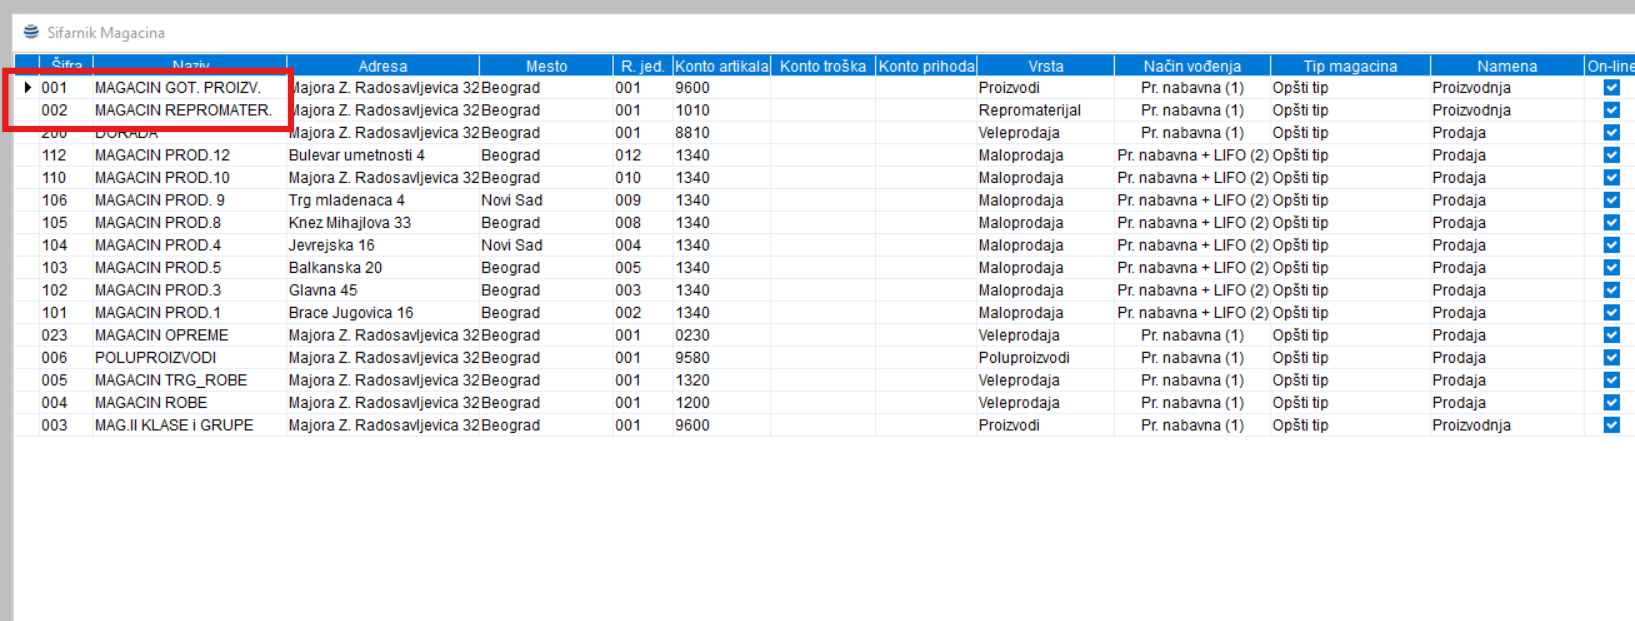Select row with code 104
Screen dimensions: 1635x621
pos(55,245)
